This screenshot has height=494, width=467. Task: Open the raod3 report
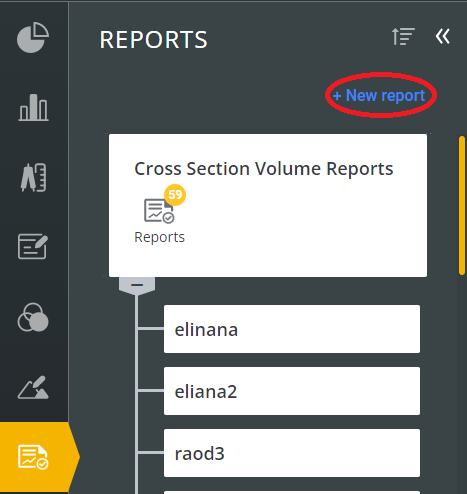point(292,453)
